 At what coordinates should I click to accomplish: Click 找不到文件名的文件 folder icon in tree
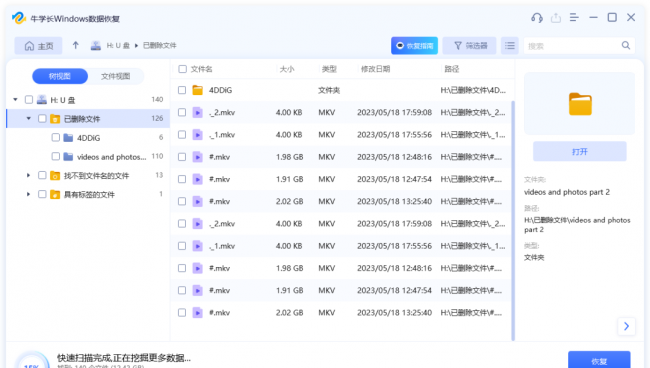55,176
